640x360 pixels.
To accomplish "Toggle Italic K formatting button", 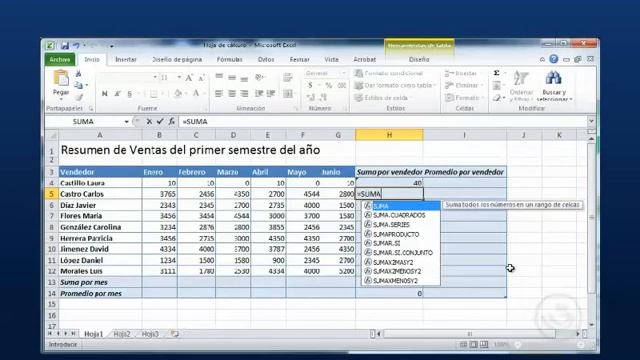I will (117, 94).
